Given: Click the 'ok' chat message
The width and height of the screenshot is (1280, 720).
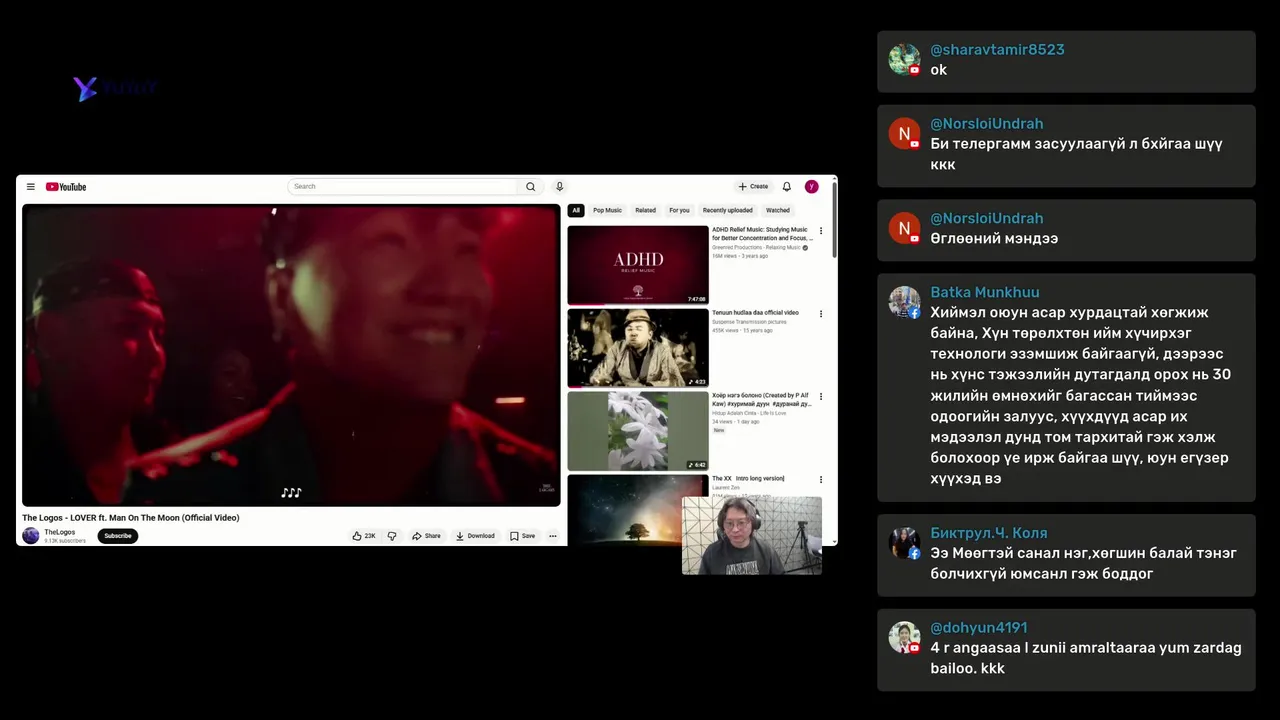Looking at the screenshot, I should click(938, 70).
